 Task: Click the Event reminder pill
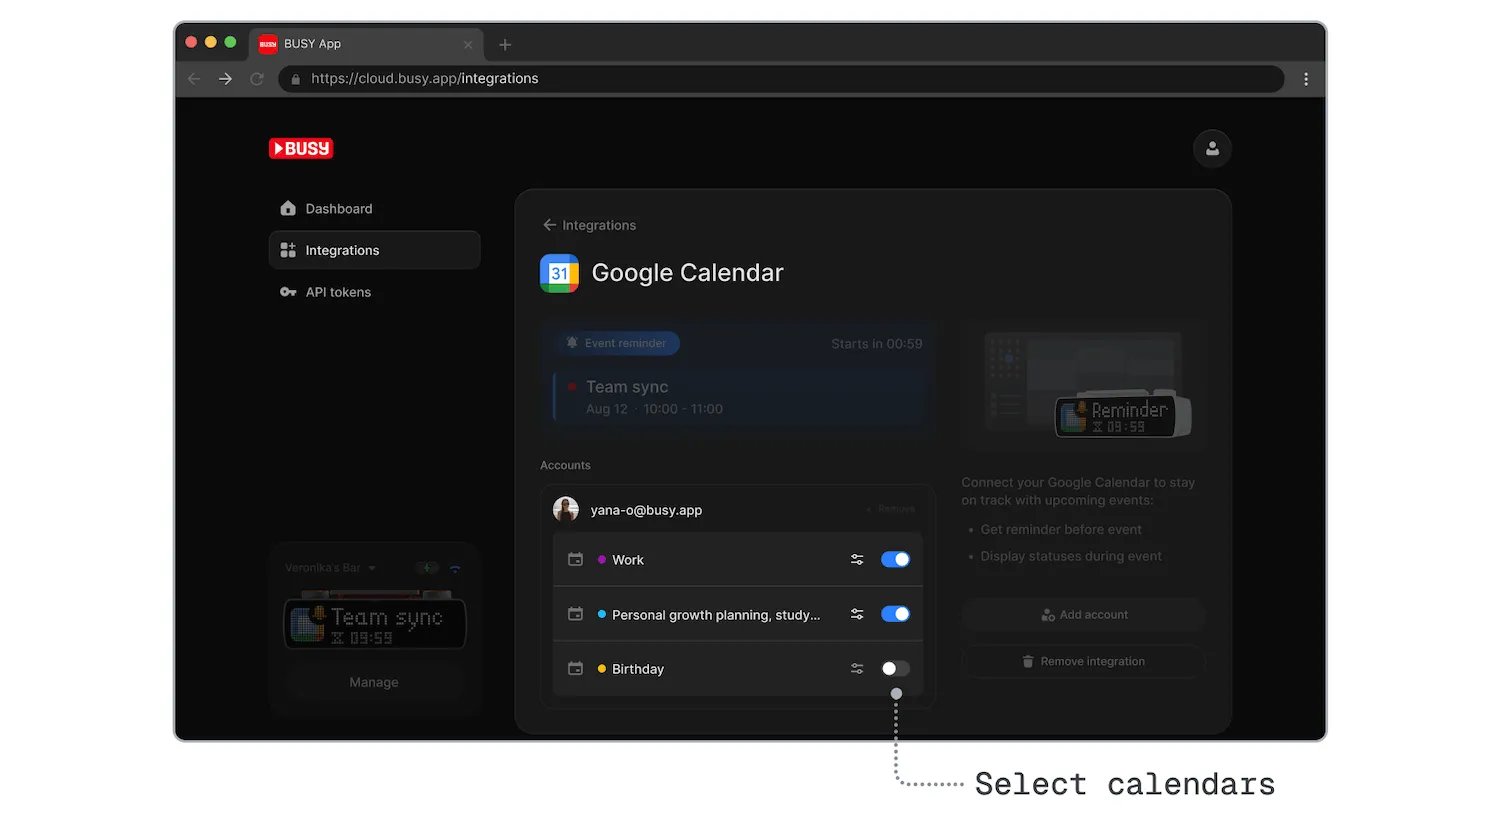point(617,343)
